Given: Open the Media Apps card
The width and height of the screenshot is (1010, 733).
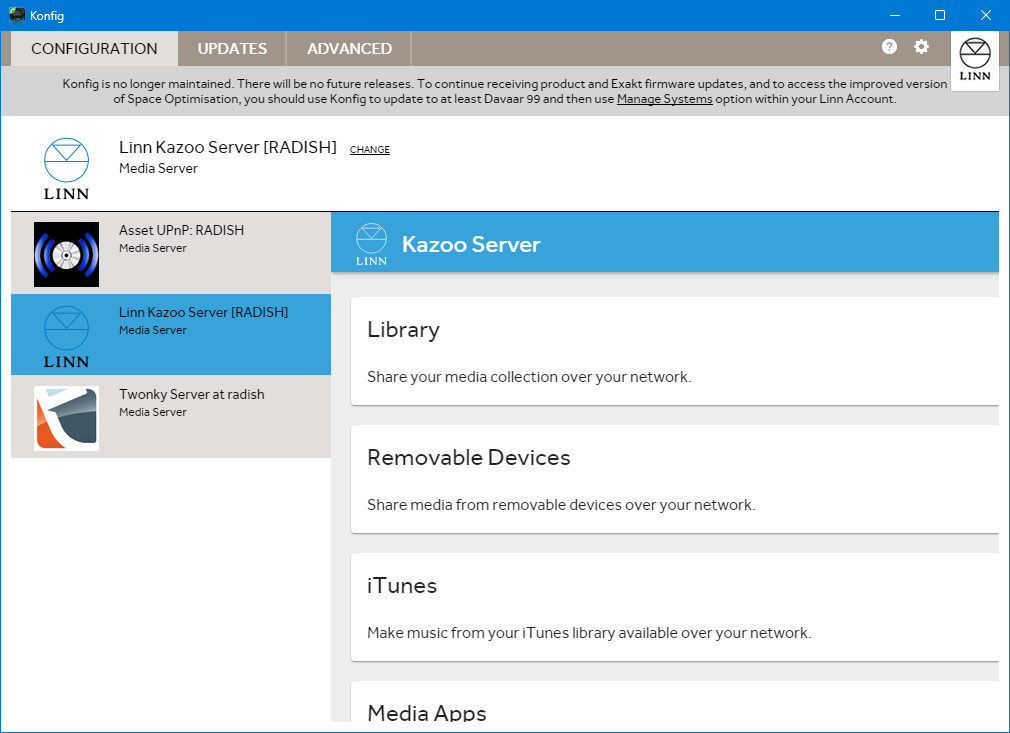Looking at the screenshot, I should click(x=674, y=702).
